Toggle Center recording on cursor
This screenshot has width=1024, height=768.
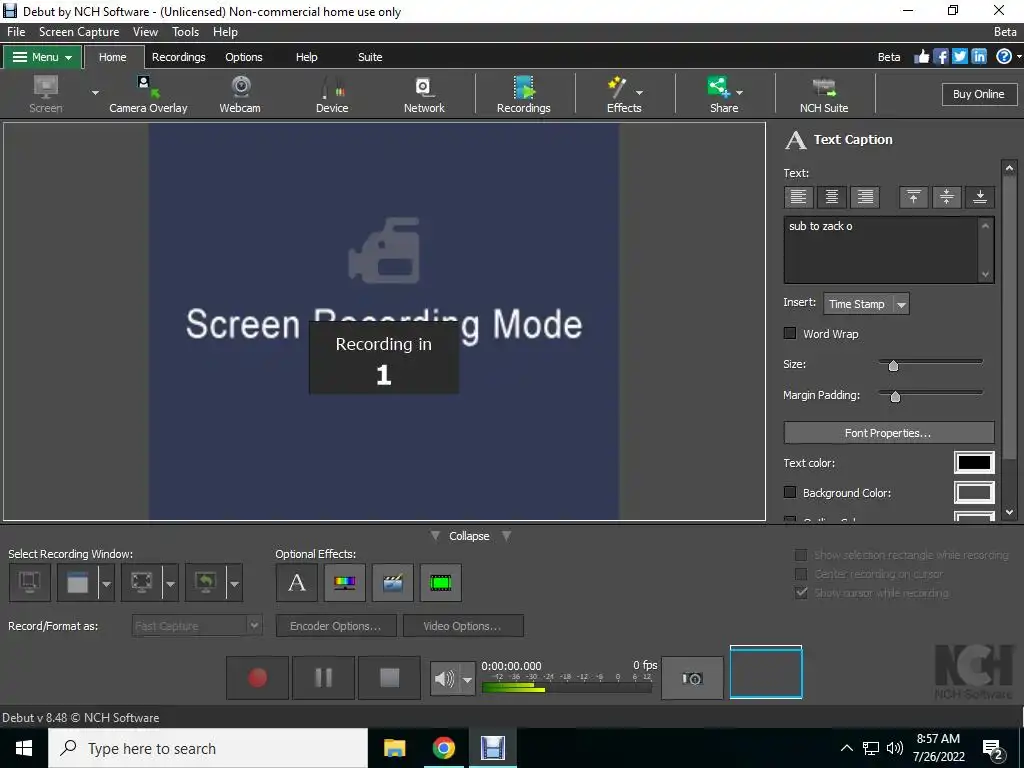pyautogui.click(x=801, y=574)
